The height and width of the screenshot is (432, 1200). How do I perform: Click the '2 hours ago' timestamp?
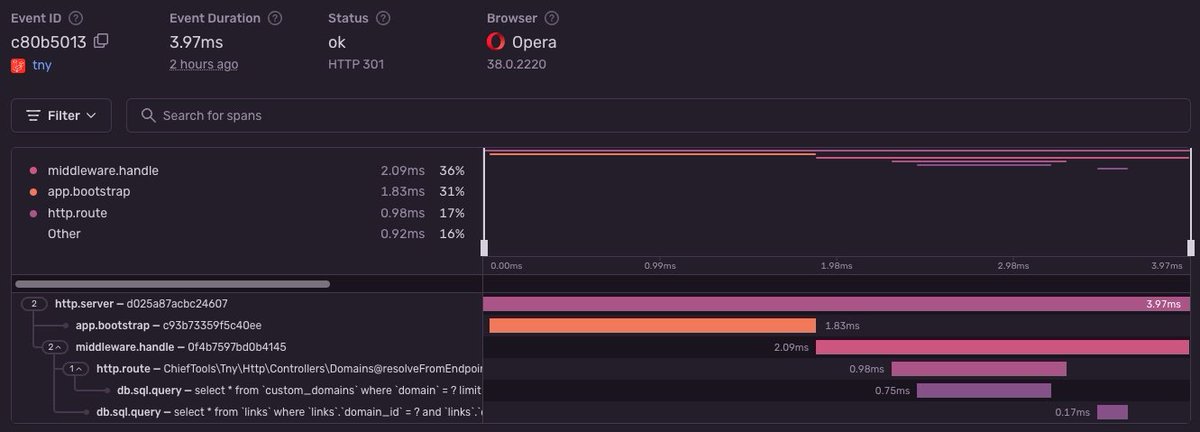coord(204,64)
